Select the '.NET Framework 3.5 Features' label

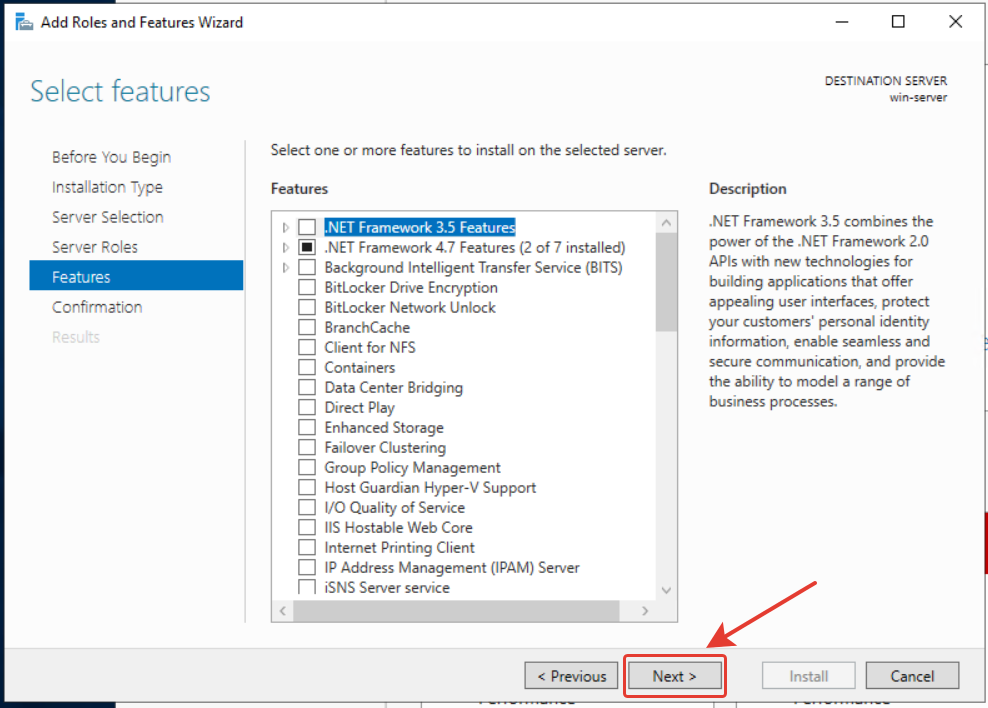(x=420, y=227)
